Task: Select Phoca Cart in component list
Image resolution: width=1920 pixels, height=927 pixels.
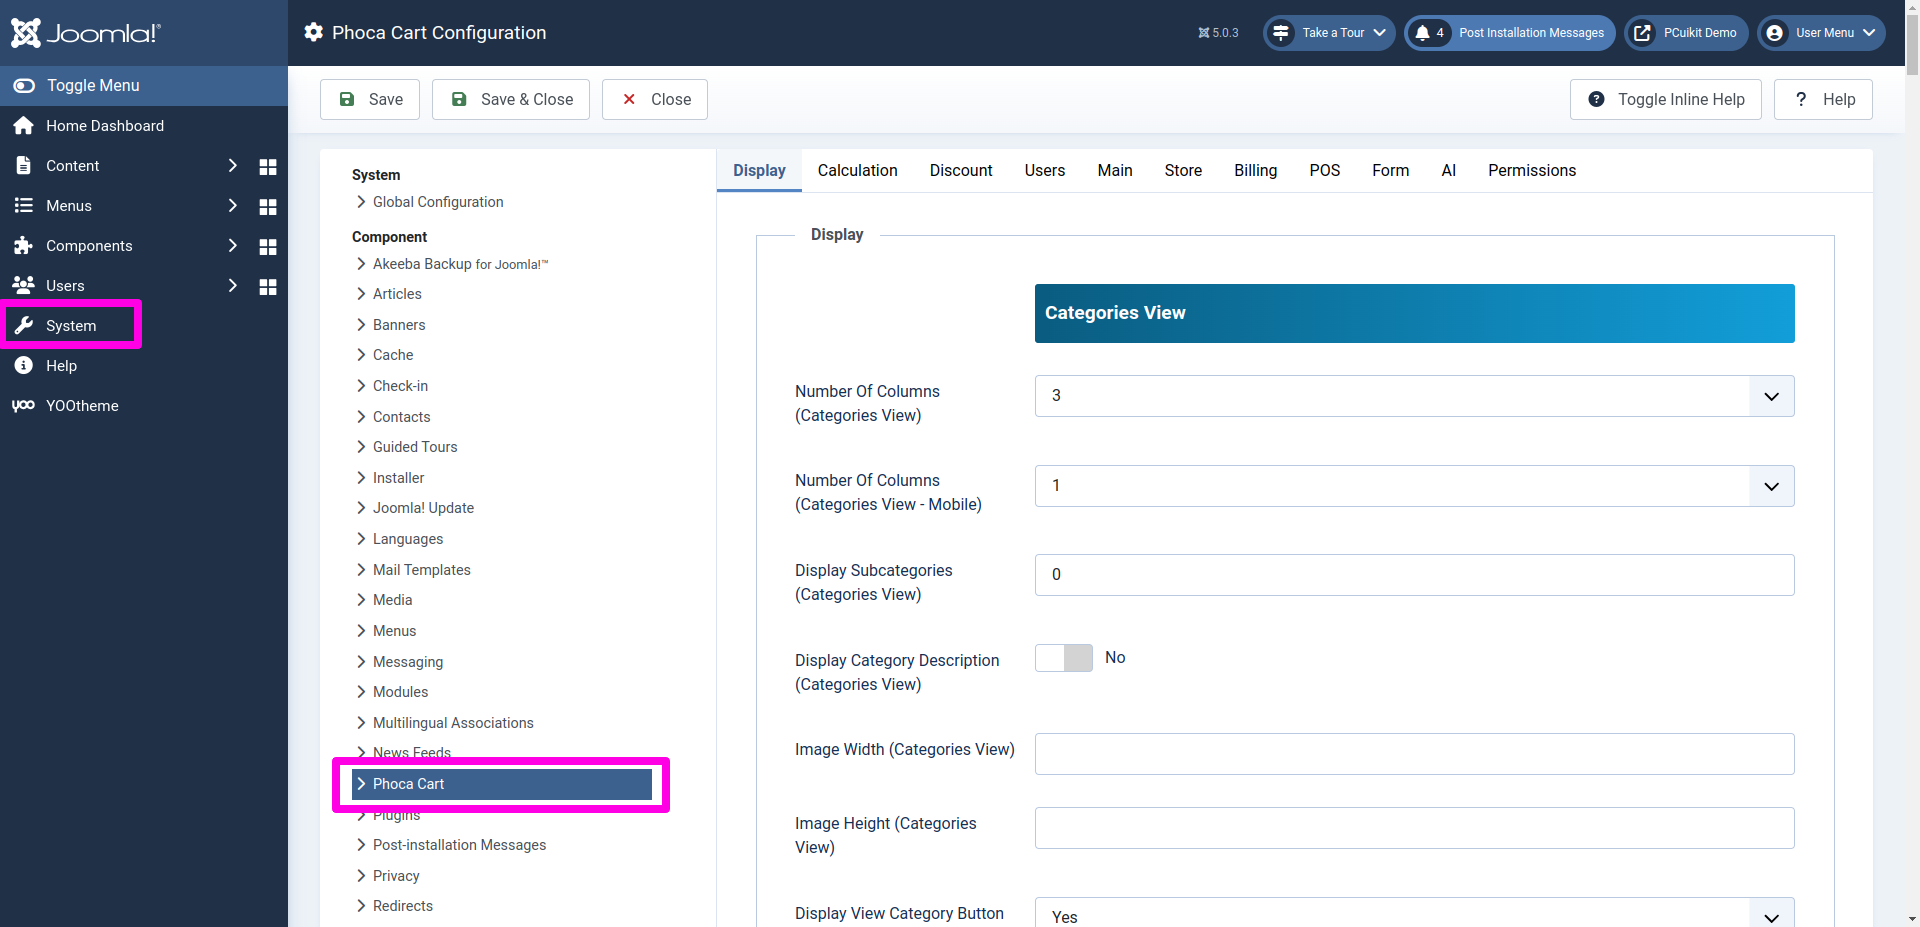Action: click(501, 784)
